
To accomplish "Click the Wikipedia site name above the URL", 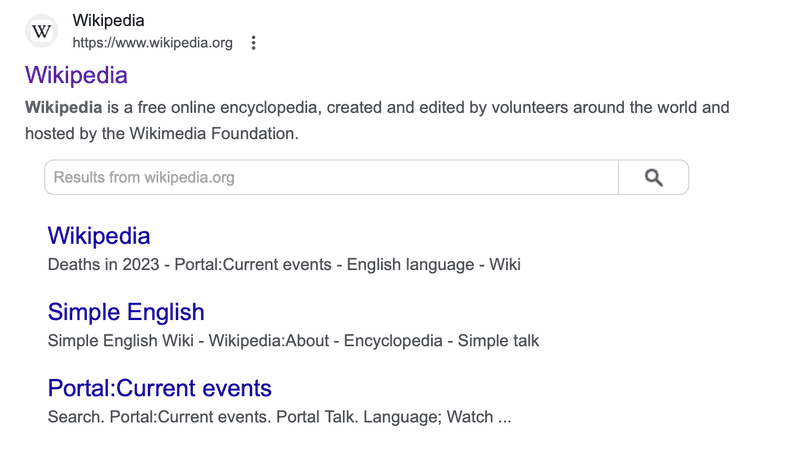I will coord(108,20).
